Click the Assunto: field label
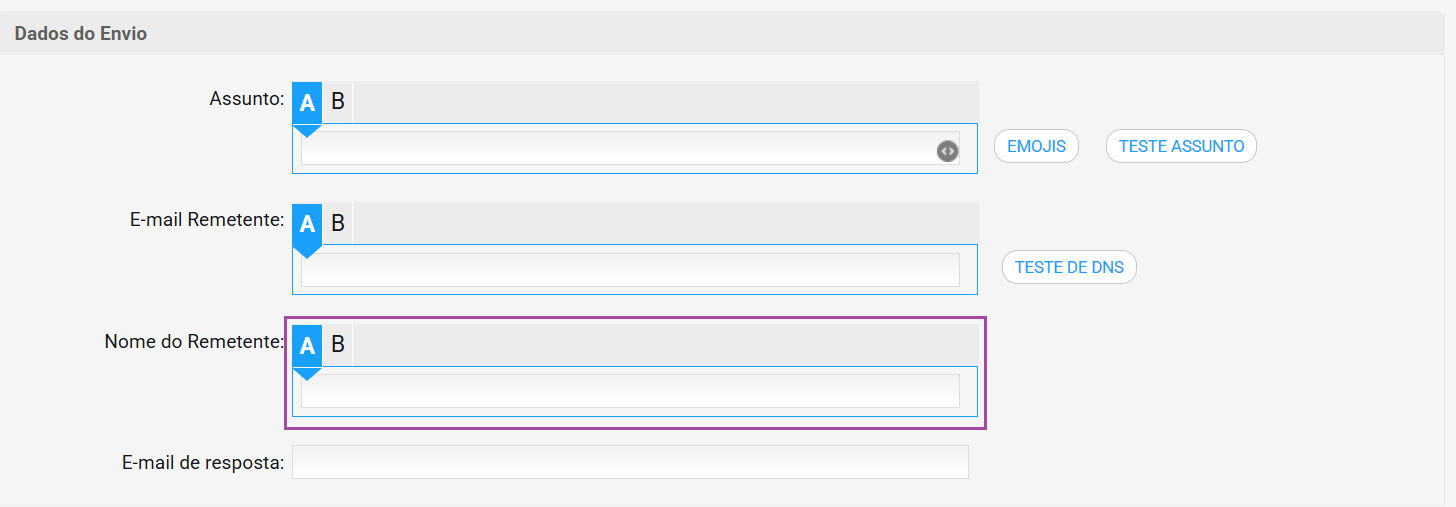Image resolution: width=1456 pixels, height=507 pixels. click(x=247, y=98)
